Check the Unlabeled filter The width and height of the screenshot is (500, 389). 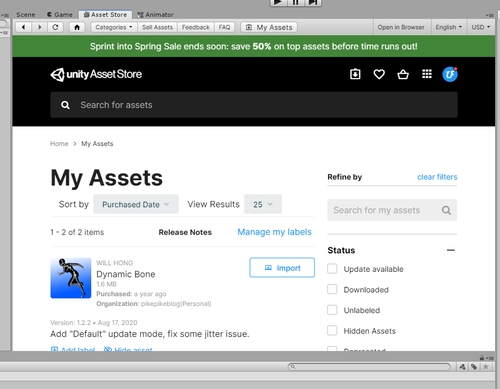[332, 310]
